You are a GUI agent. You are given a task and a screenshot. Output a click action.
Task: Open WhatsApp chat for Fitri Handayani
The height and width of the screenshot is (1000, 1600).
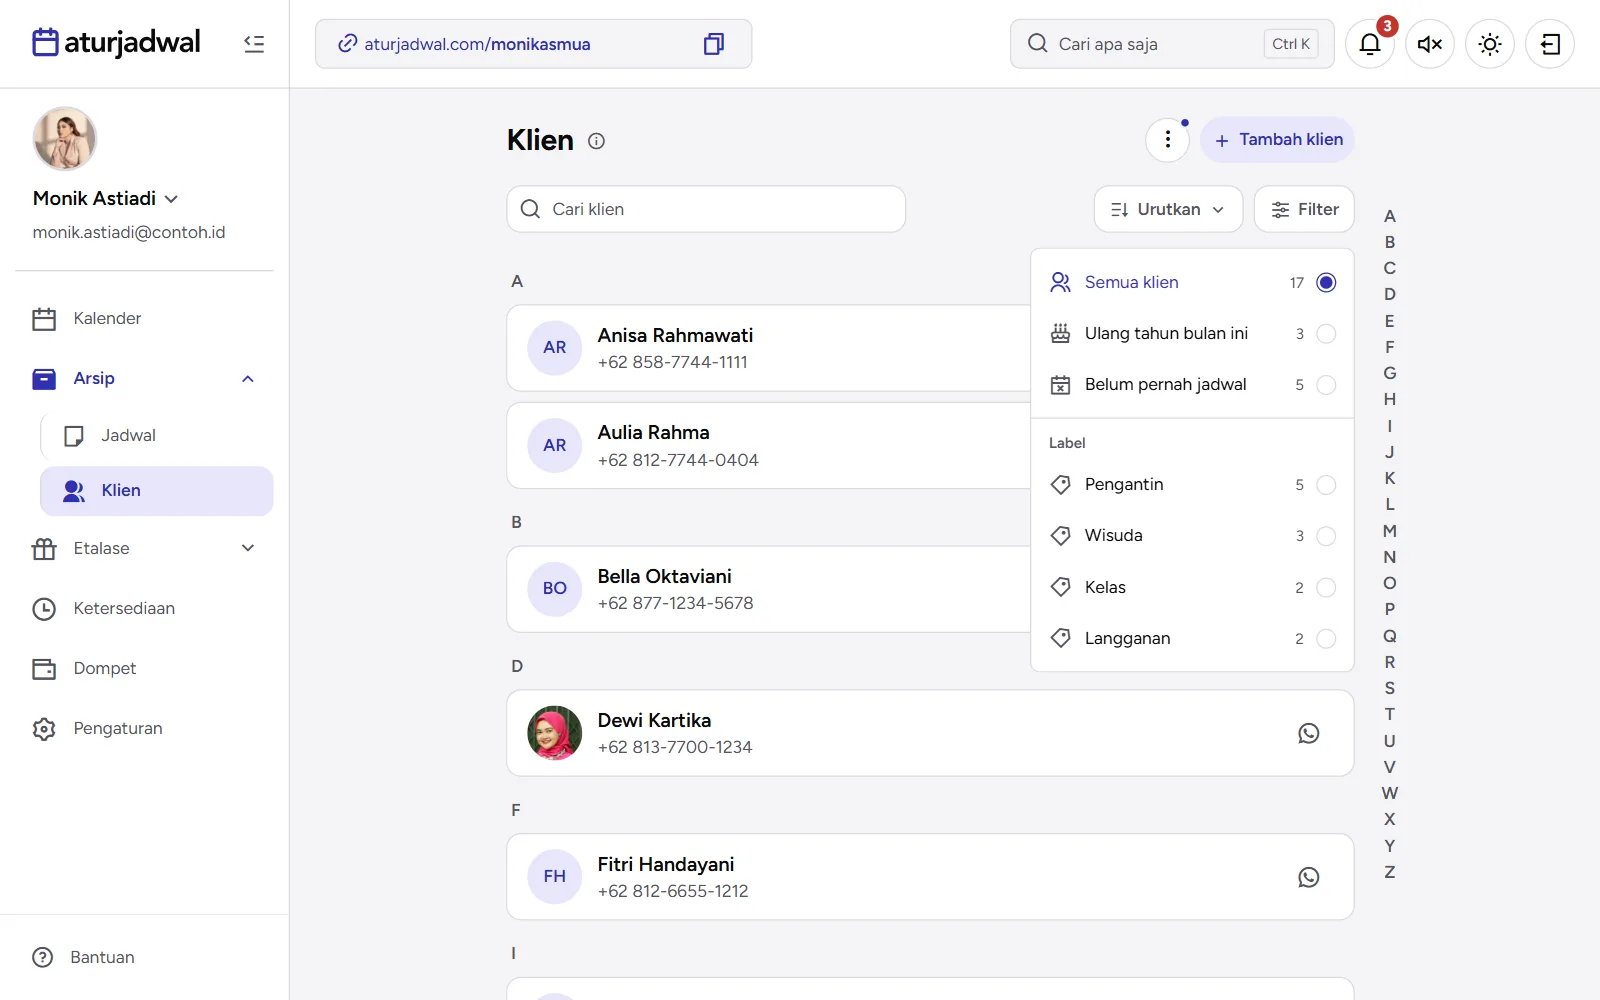1308,877
